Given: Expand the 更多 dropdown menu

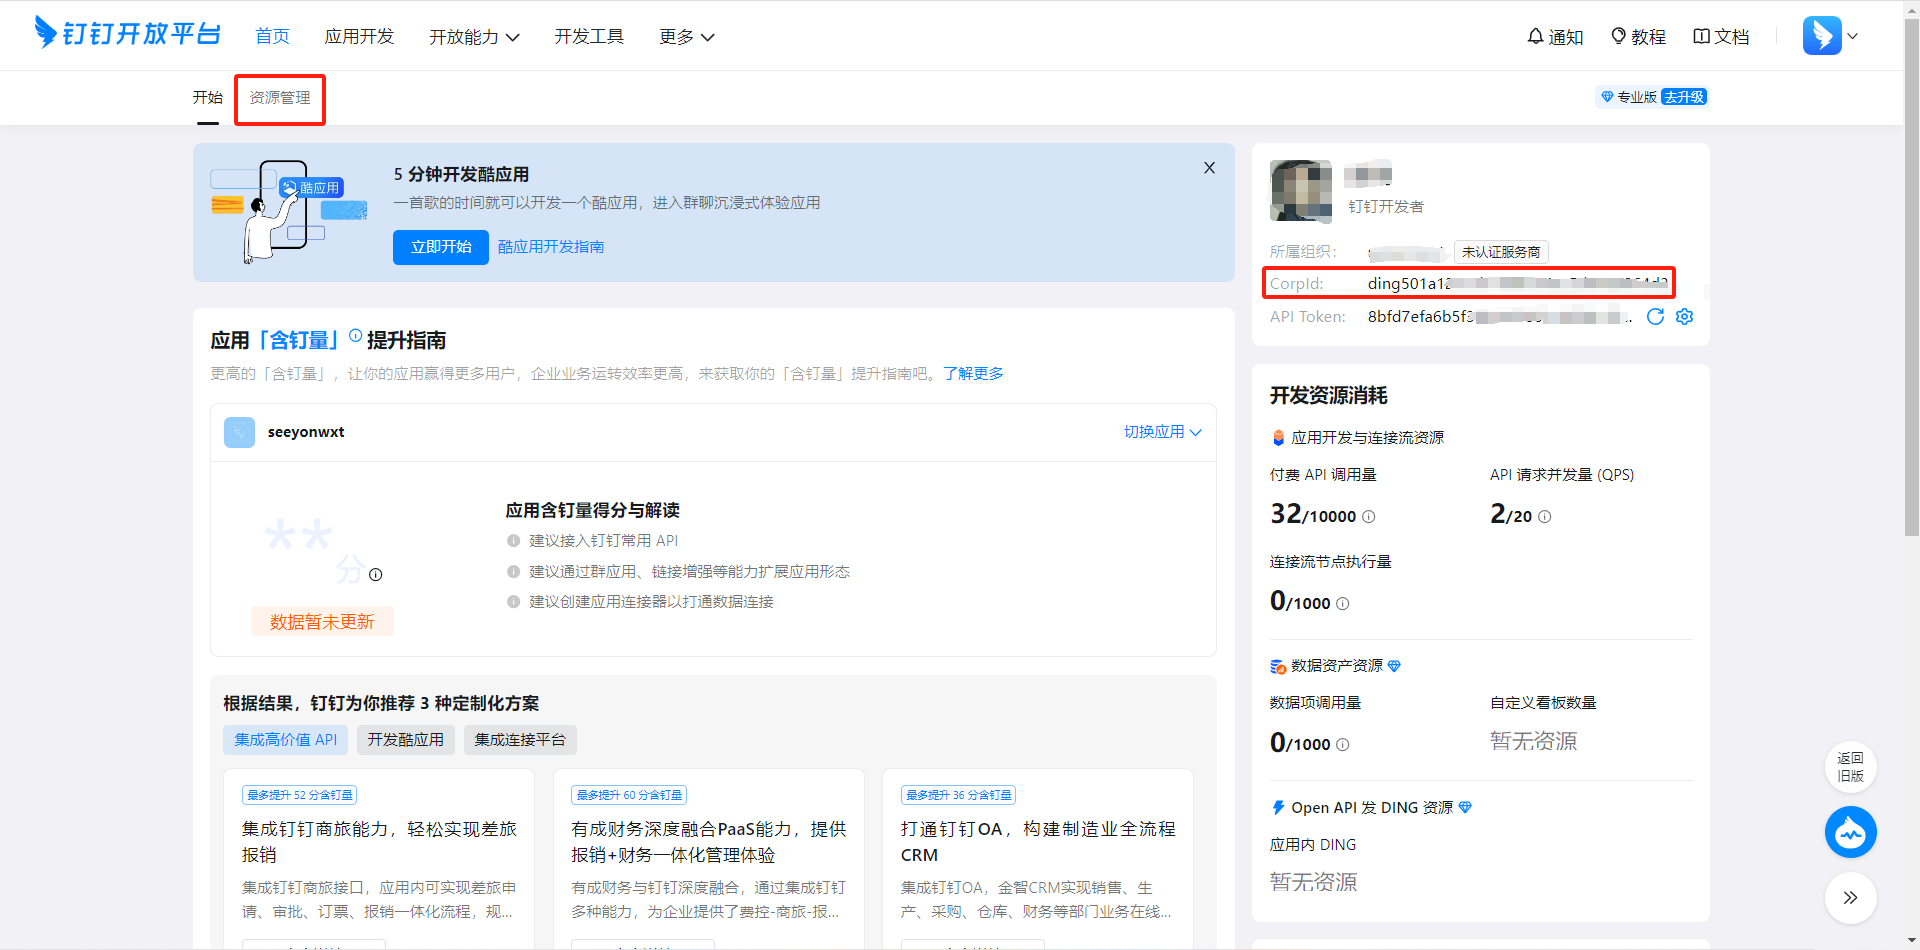Looking at the screenshot, I should coord(687,37).
